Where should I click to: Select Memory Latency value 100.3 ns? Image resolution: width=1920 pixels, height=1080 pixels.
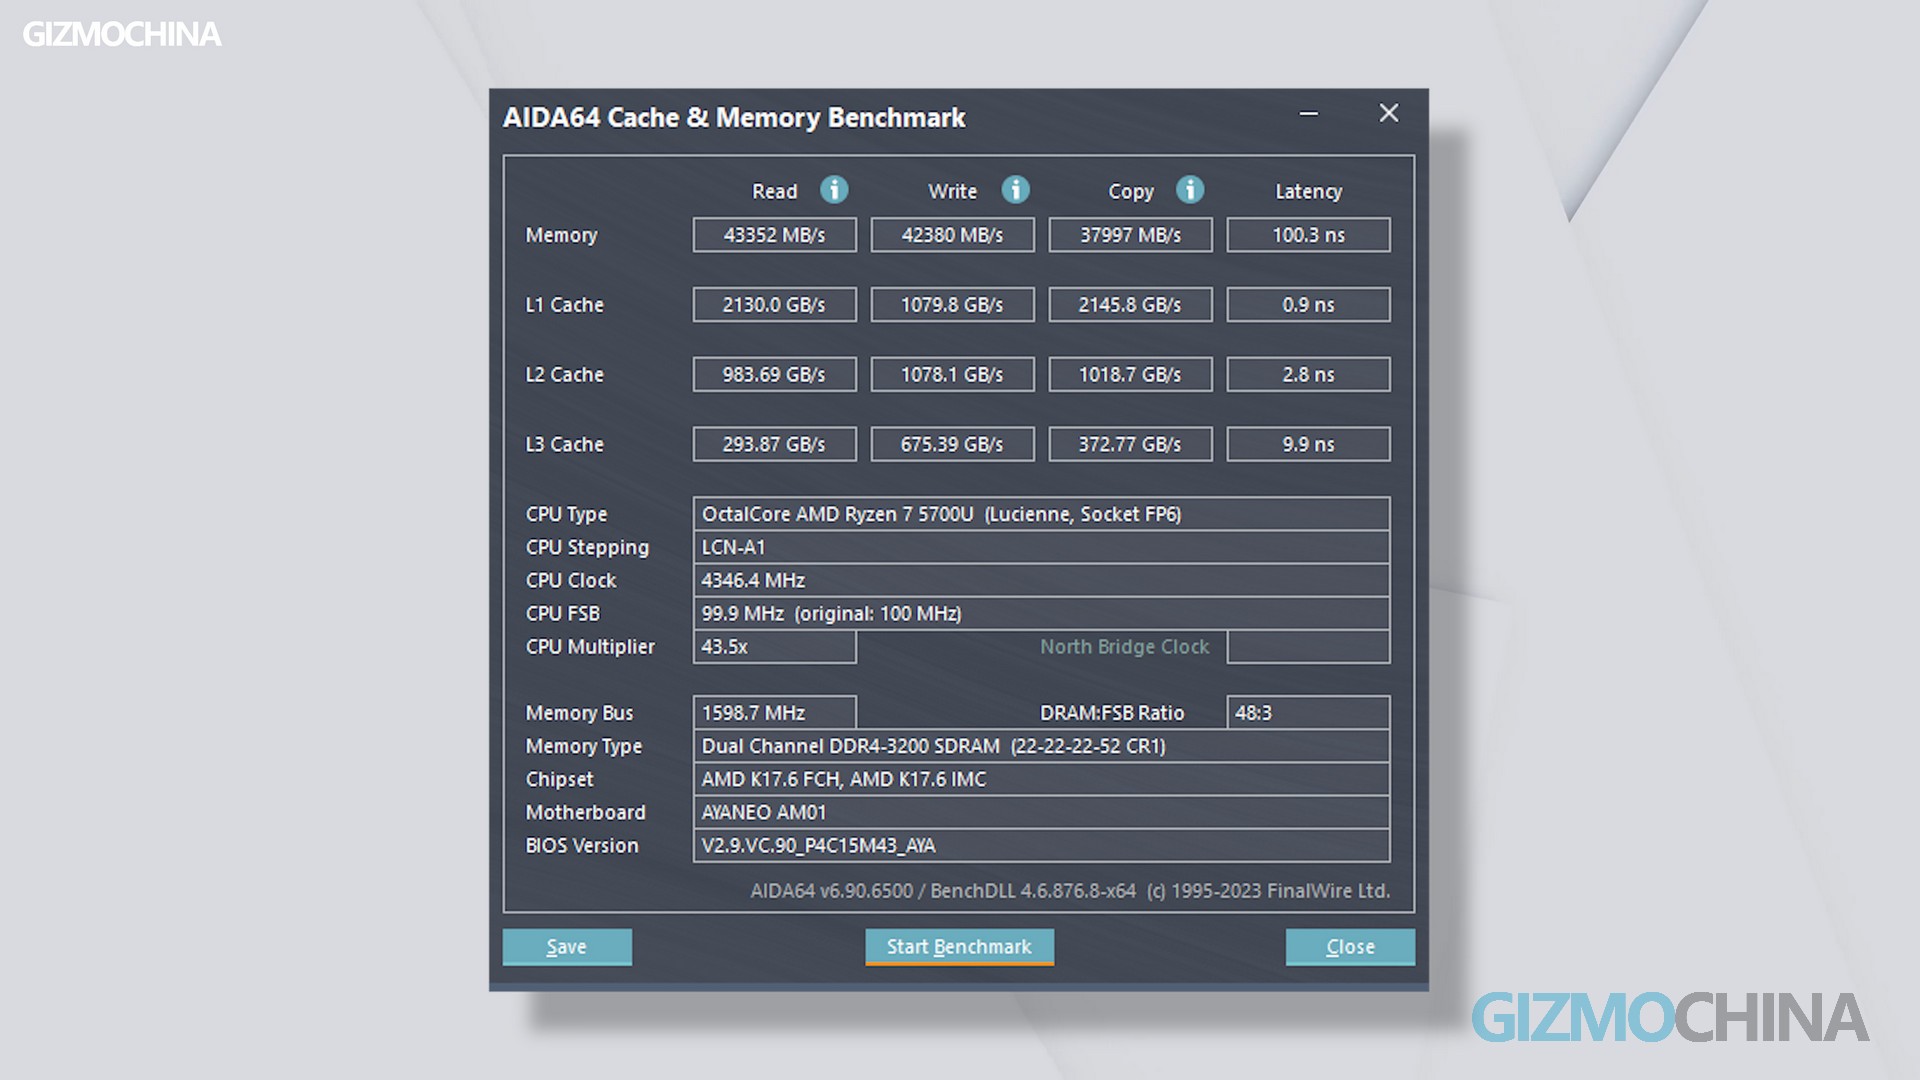click(1308, 235)
